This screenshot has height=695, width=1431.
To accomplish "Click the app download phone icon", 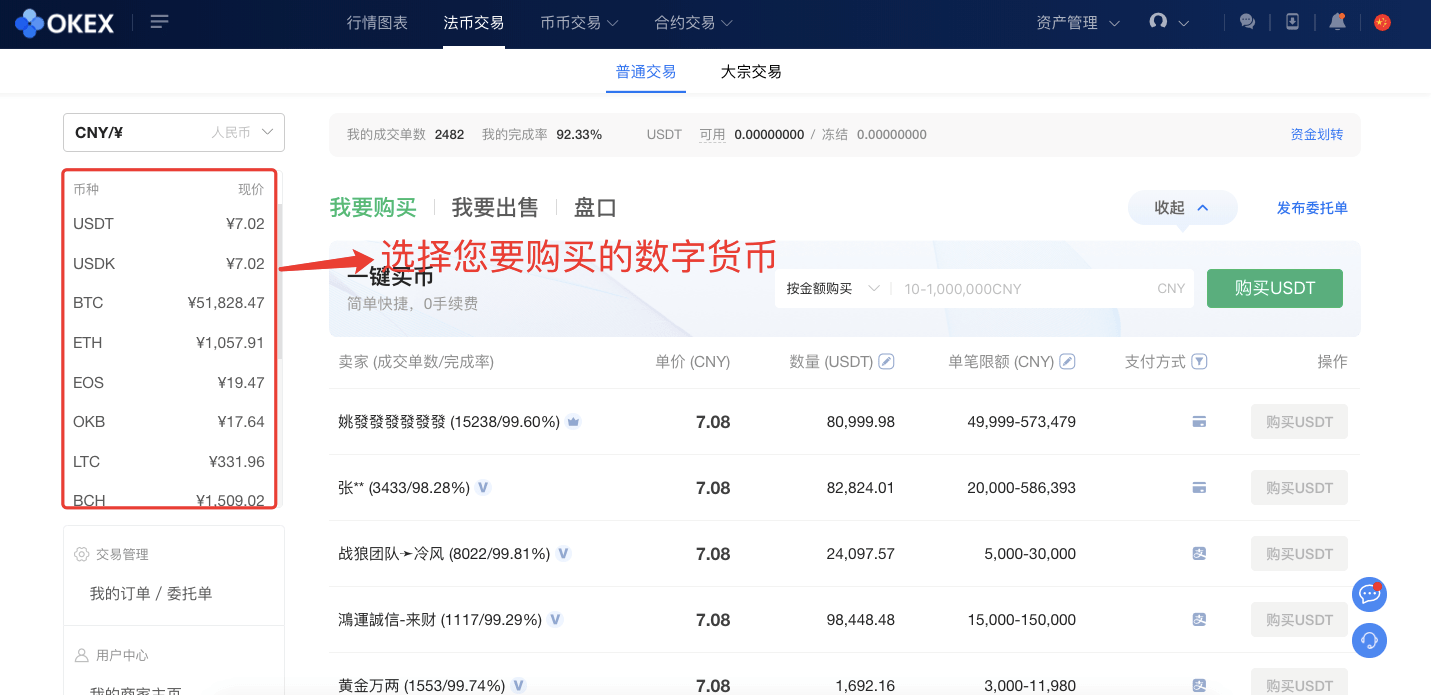I will click(x=1292, y=22).
